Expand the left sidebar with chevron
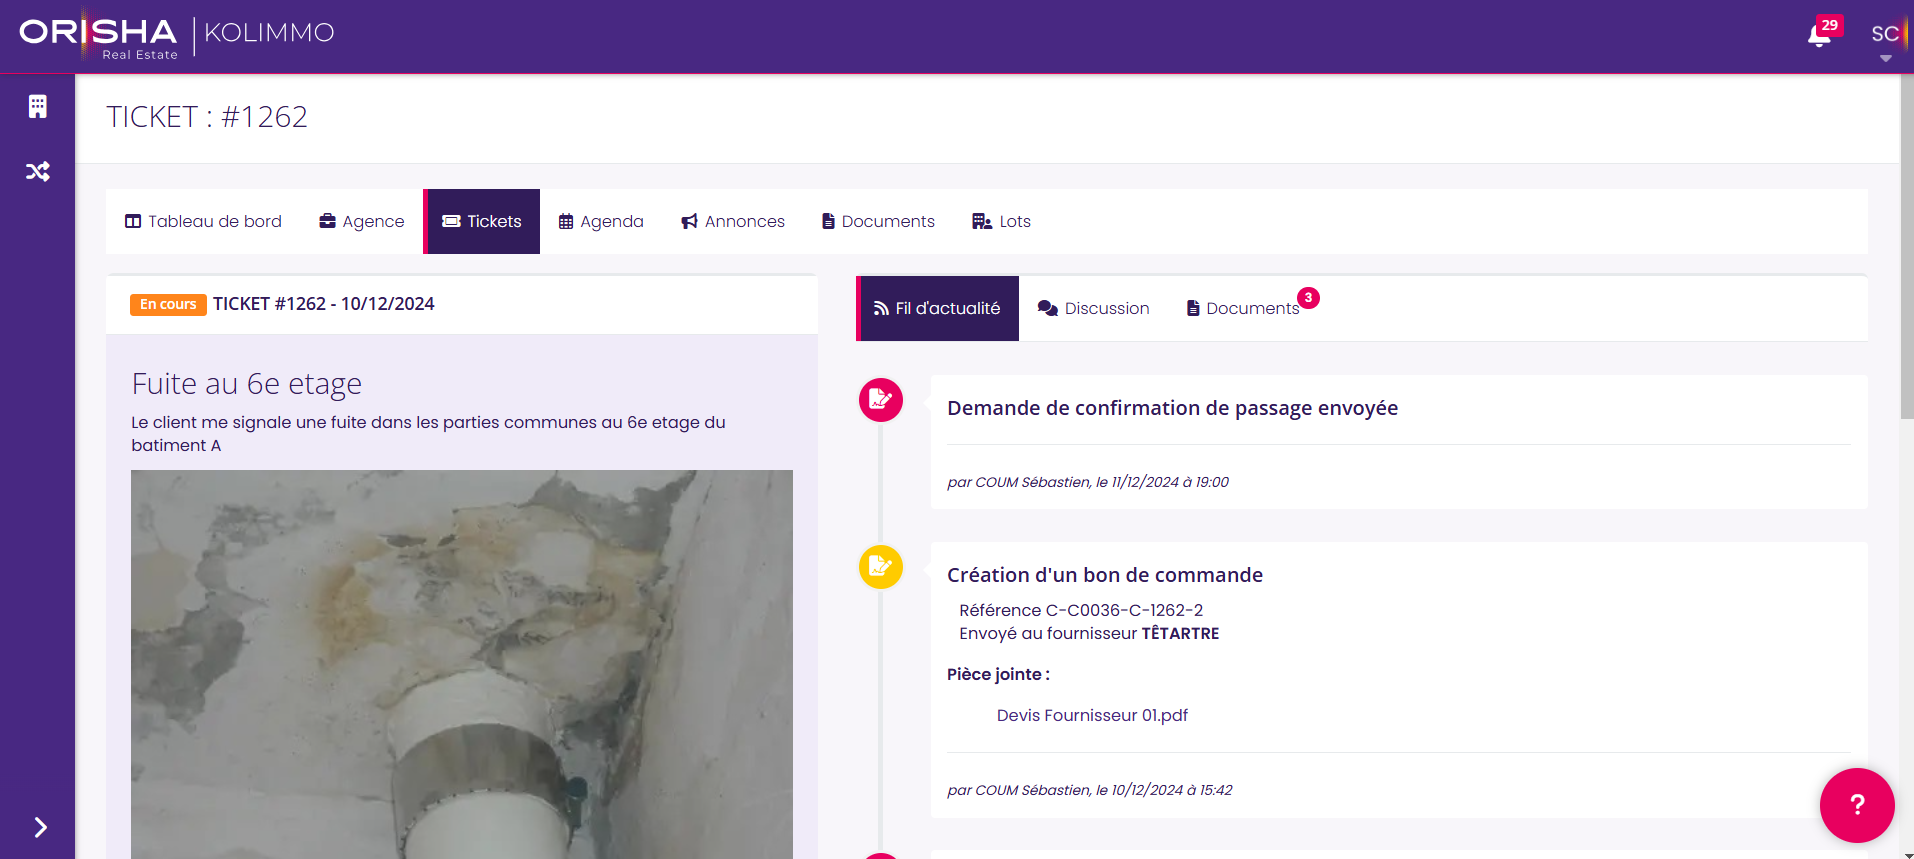The height and width of the screenshot is (859, 1914). [x=40, y=827]
